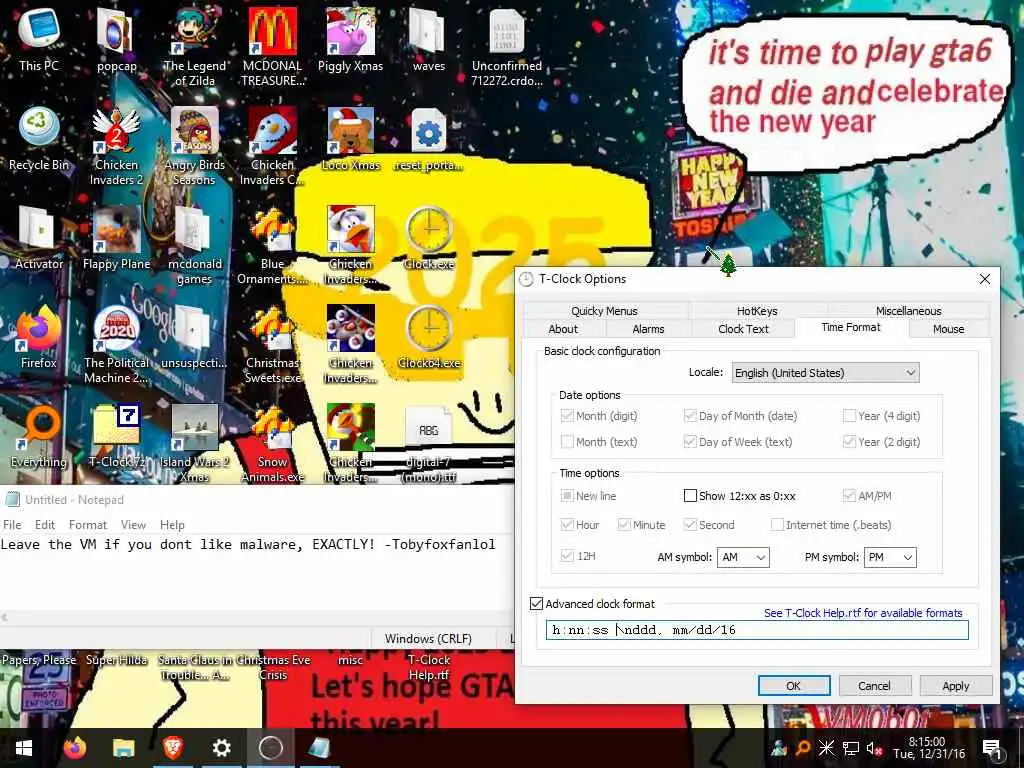The height and width of the screenshot is (768, 1024).
Task: Switch to the Miscellaneous tab
Action: (x=908, y=311)
